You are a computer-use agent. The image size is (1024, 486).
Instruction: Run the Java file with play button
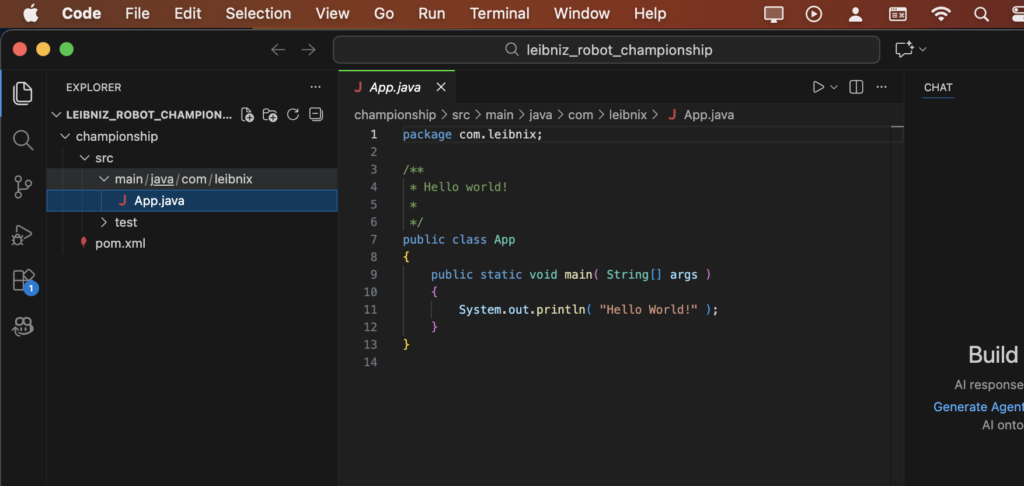[819, 87]
